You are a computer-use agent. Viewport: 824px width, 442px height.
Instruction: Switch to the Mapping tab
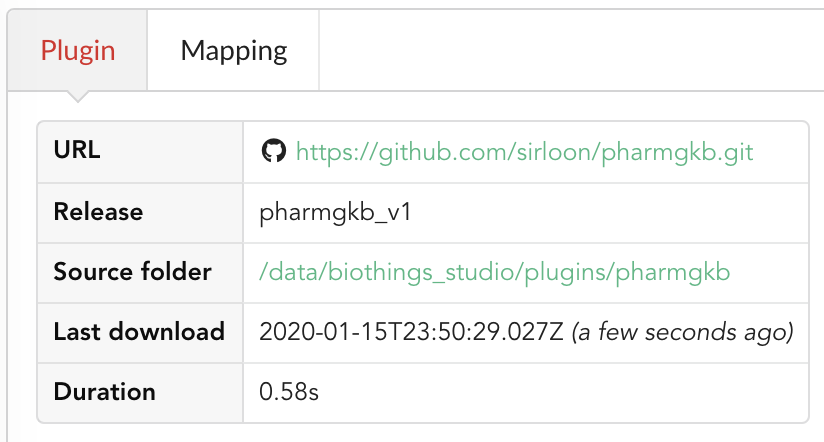tap(233, 50)
